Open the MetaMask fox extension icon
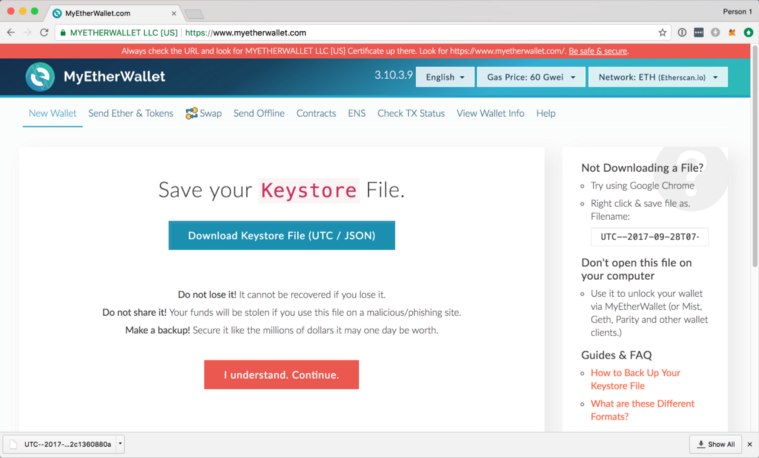The height and width of the screenshot is (458, 759). point(732,32)
